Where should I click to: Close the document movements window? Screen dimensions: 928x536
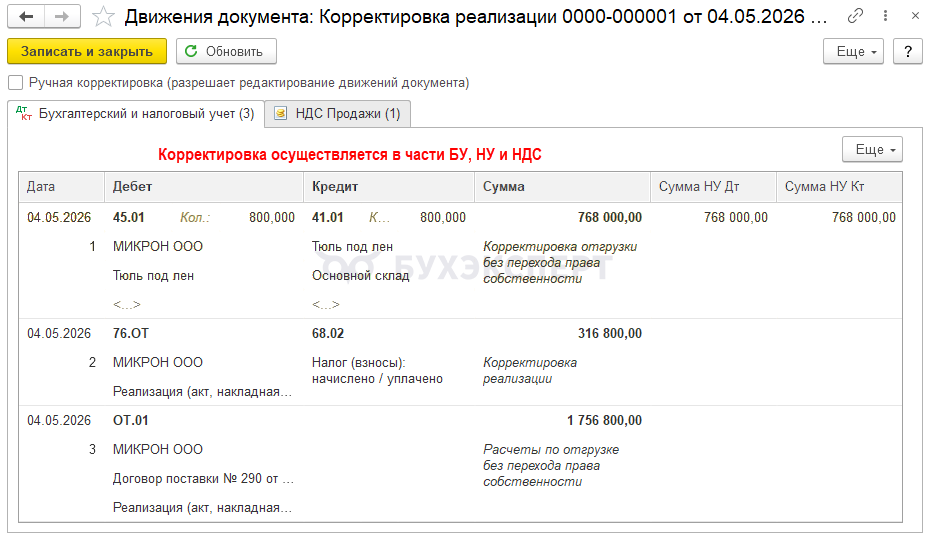[x=915, y=17]
